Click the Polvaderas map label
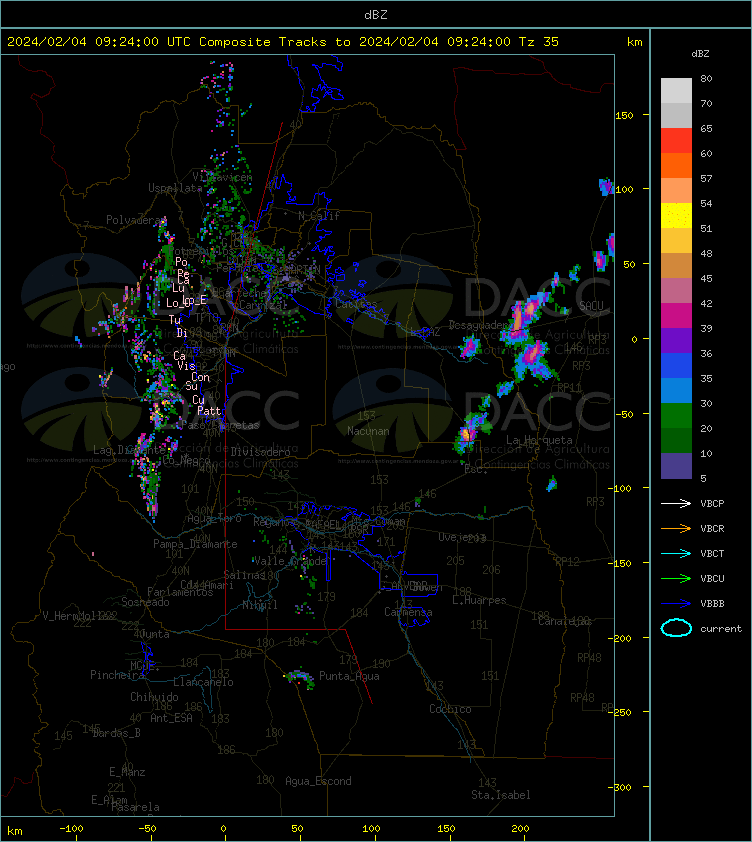 [136, 220]
